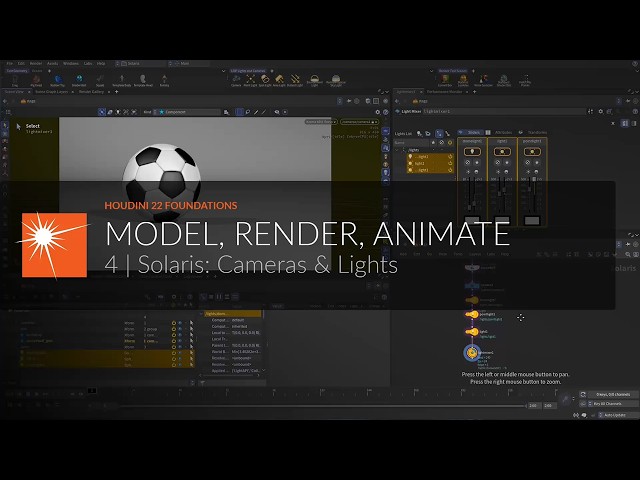Expand the right shelf set chevron menu
This screenshot has width=640, height=480.
point(431,71)
